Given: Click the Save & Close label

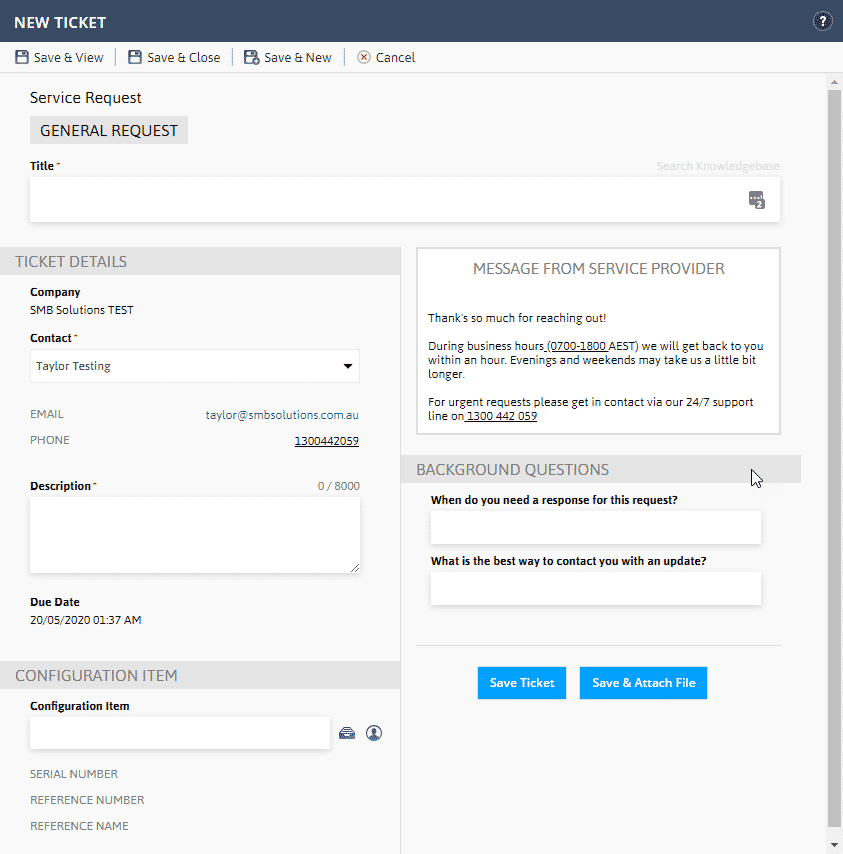Looking at the screenshot, I should click(184, 57).
